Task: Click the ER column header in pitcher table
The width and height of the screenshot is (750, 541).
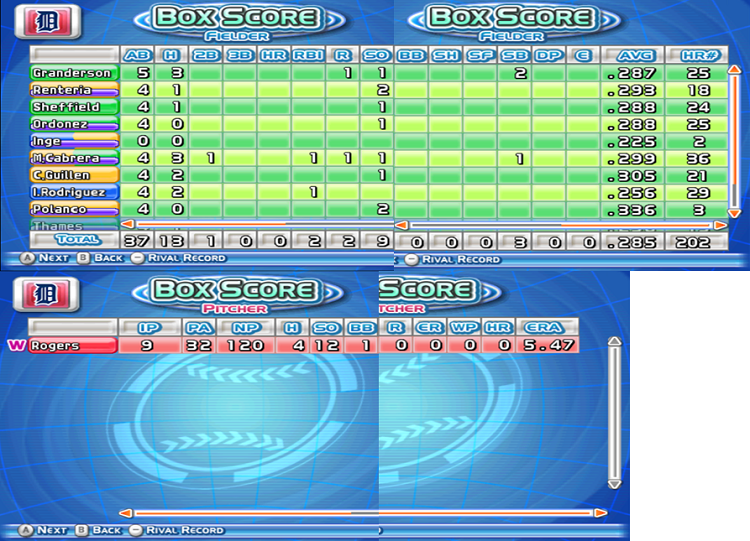Action: tap(429, 328)
